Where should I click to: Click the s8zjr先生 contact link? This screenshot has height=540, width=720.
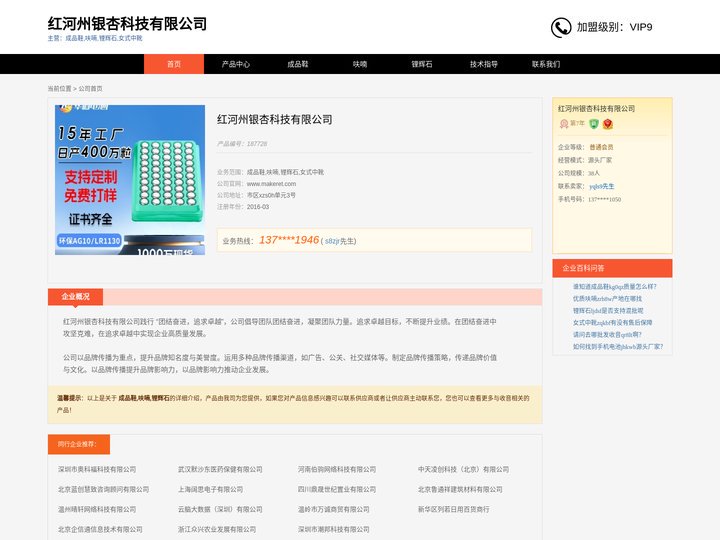coord(340,241)
